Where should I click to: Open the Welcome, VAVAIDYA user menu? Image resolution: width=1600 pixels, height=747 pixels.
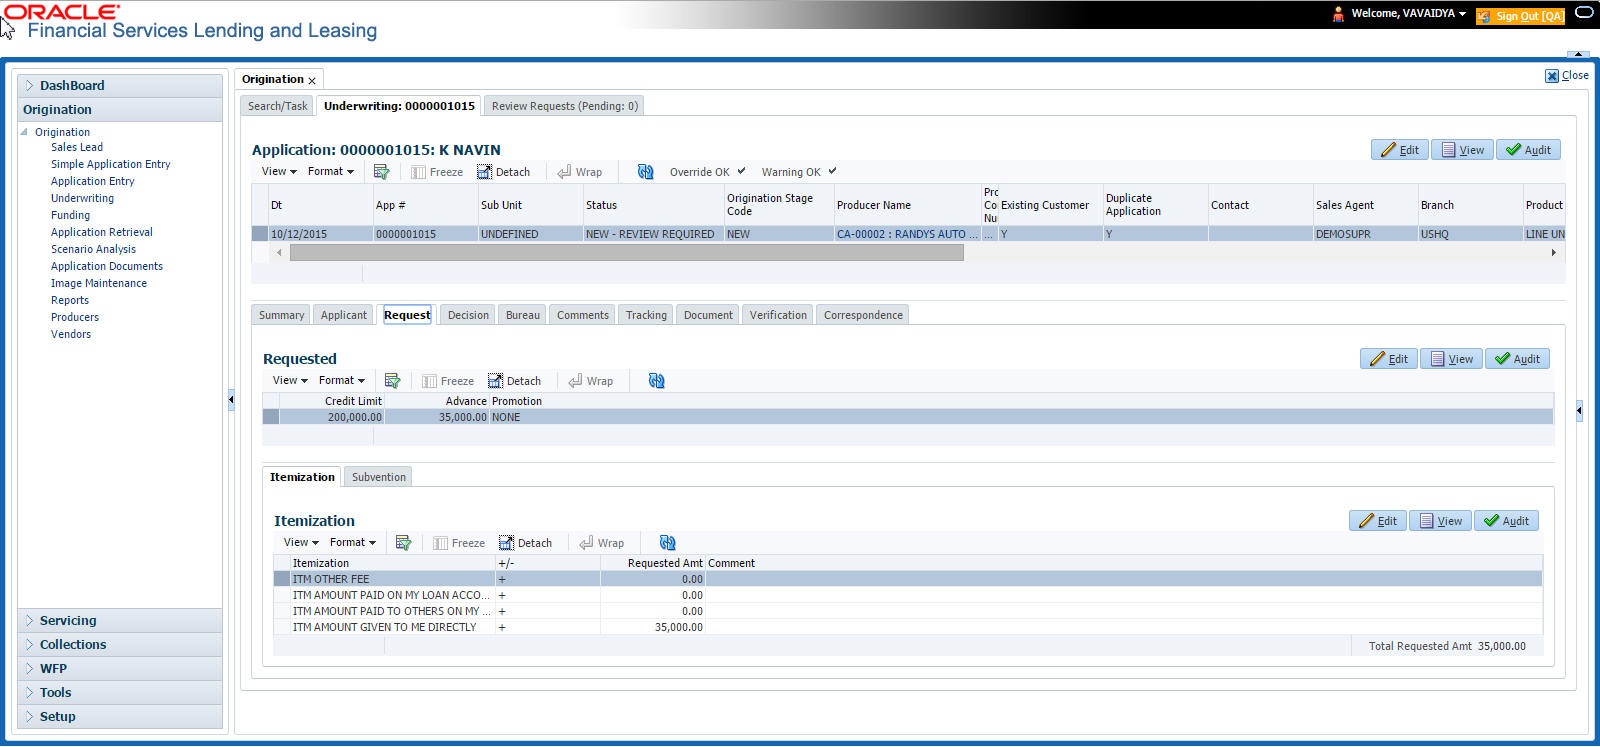click(1408, 14)
